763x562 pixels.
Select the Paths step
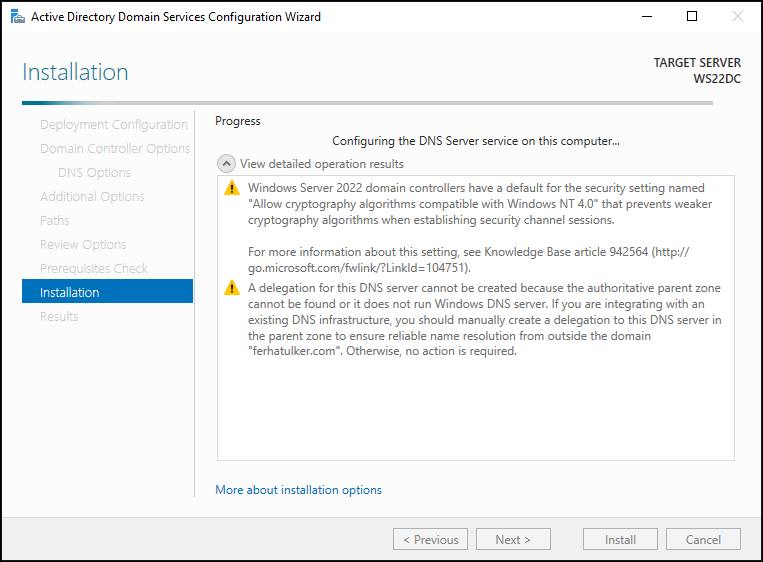[54, 220]
